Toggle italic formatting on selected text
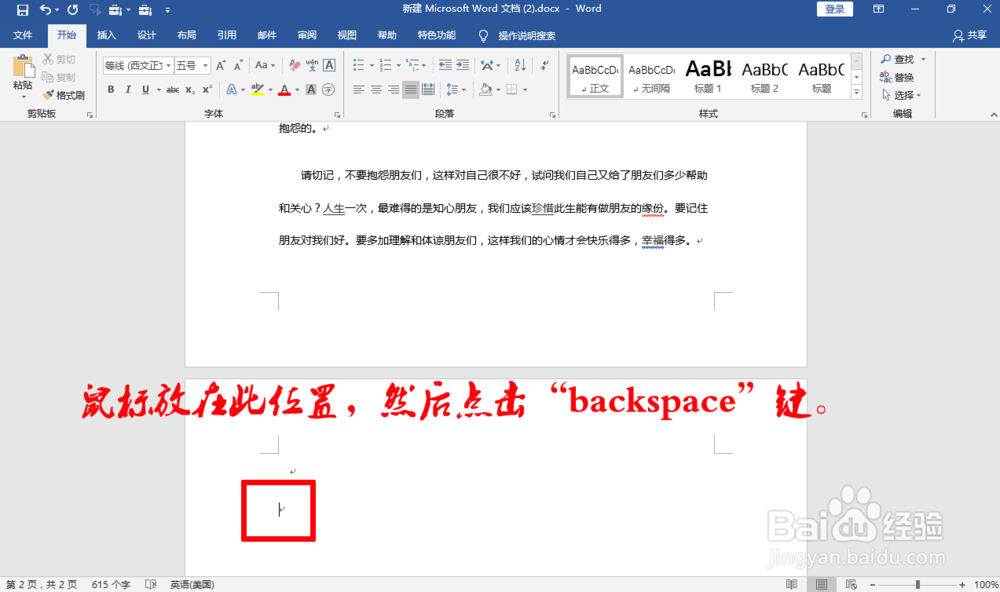This screenshot has width=1000, height=592. click(128, 89)
